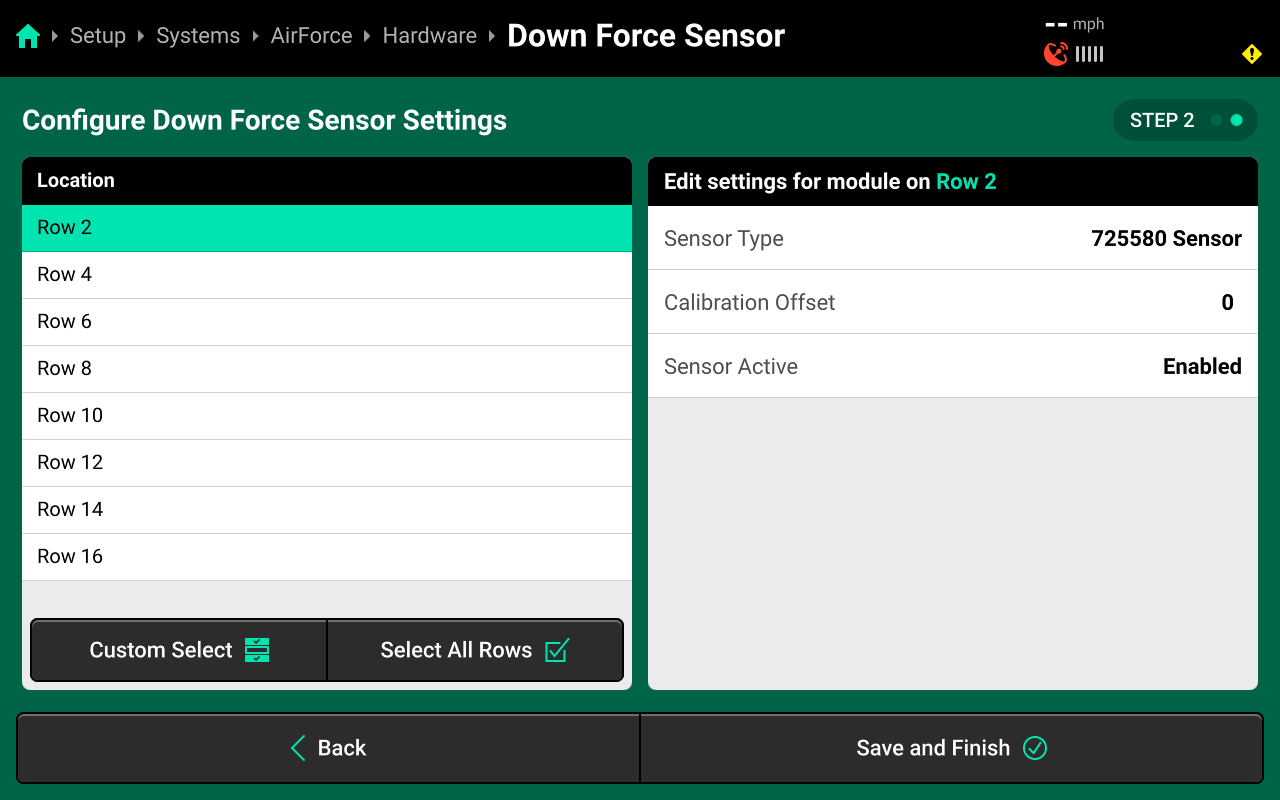Open the yellow warning alert icon
1280x800 pixels.
pos(1251,54)
